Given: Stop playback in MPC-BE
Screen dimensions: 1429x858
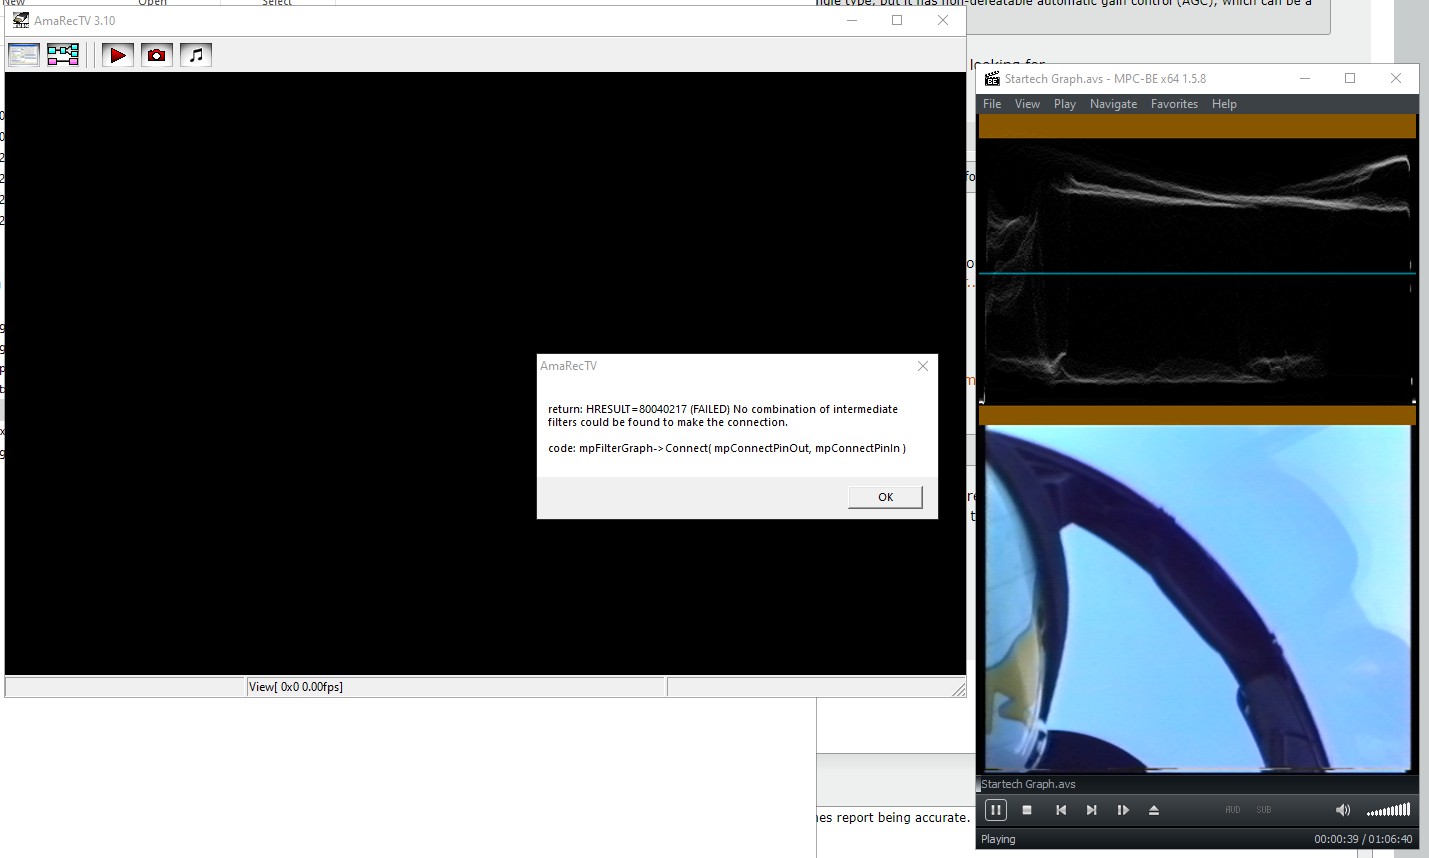Looking at the screenshot, I should tap(1027, 810).
